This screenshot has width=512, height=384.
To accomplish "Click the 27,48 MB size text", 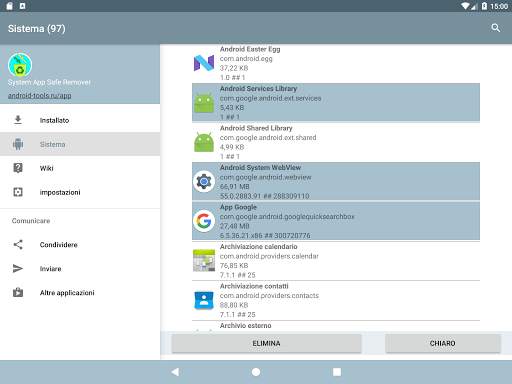I will [x=235, y=226].
